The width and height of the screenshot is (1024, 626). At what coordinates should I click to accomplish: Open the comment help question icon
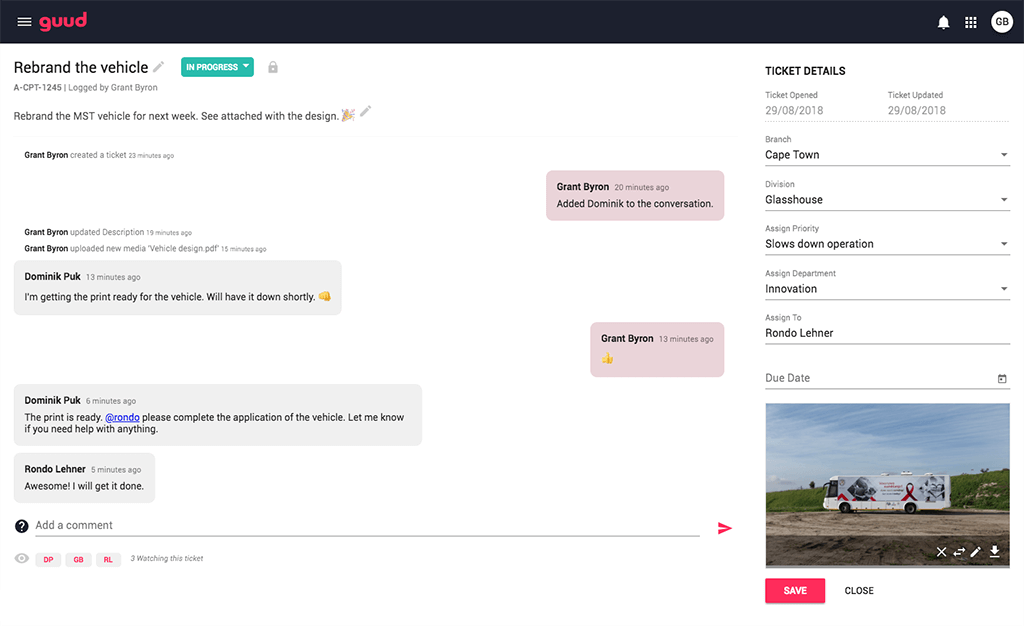pyautogui.click(x=22, y=526)
